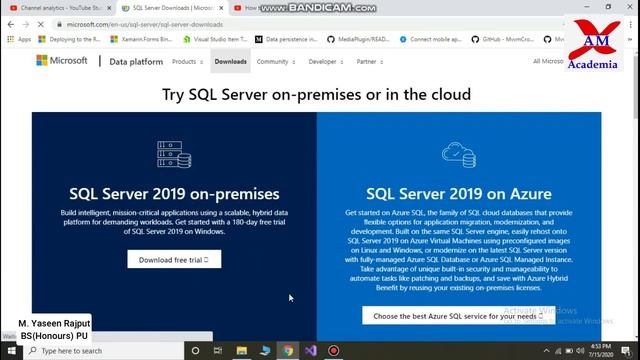Open the Connect mobile ap... bookmark

(x=431, y=39)
